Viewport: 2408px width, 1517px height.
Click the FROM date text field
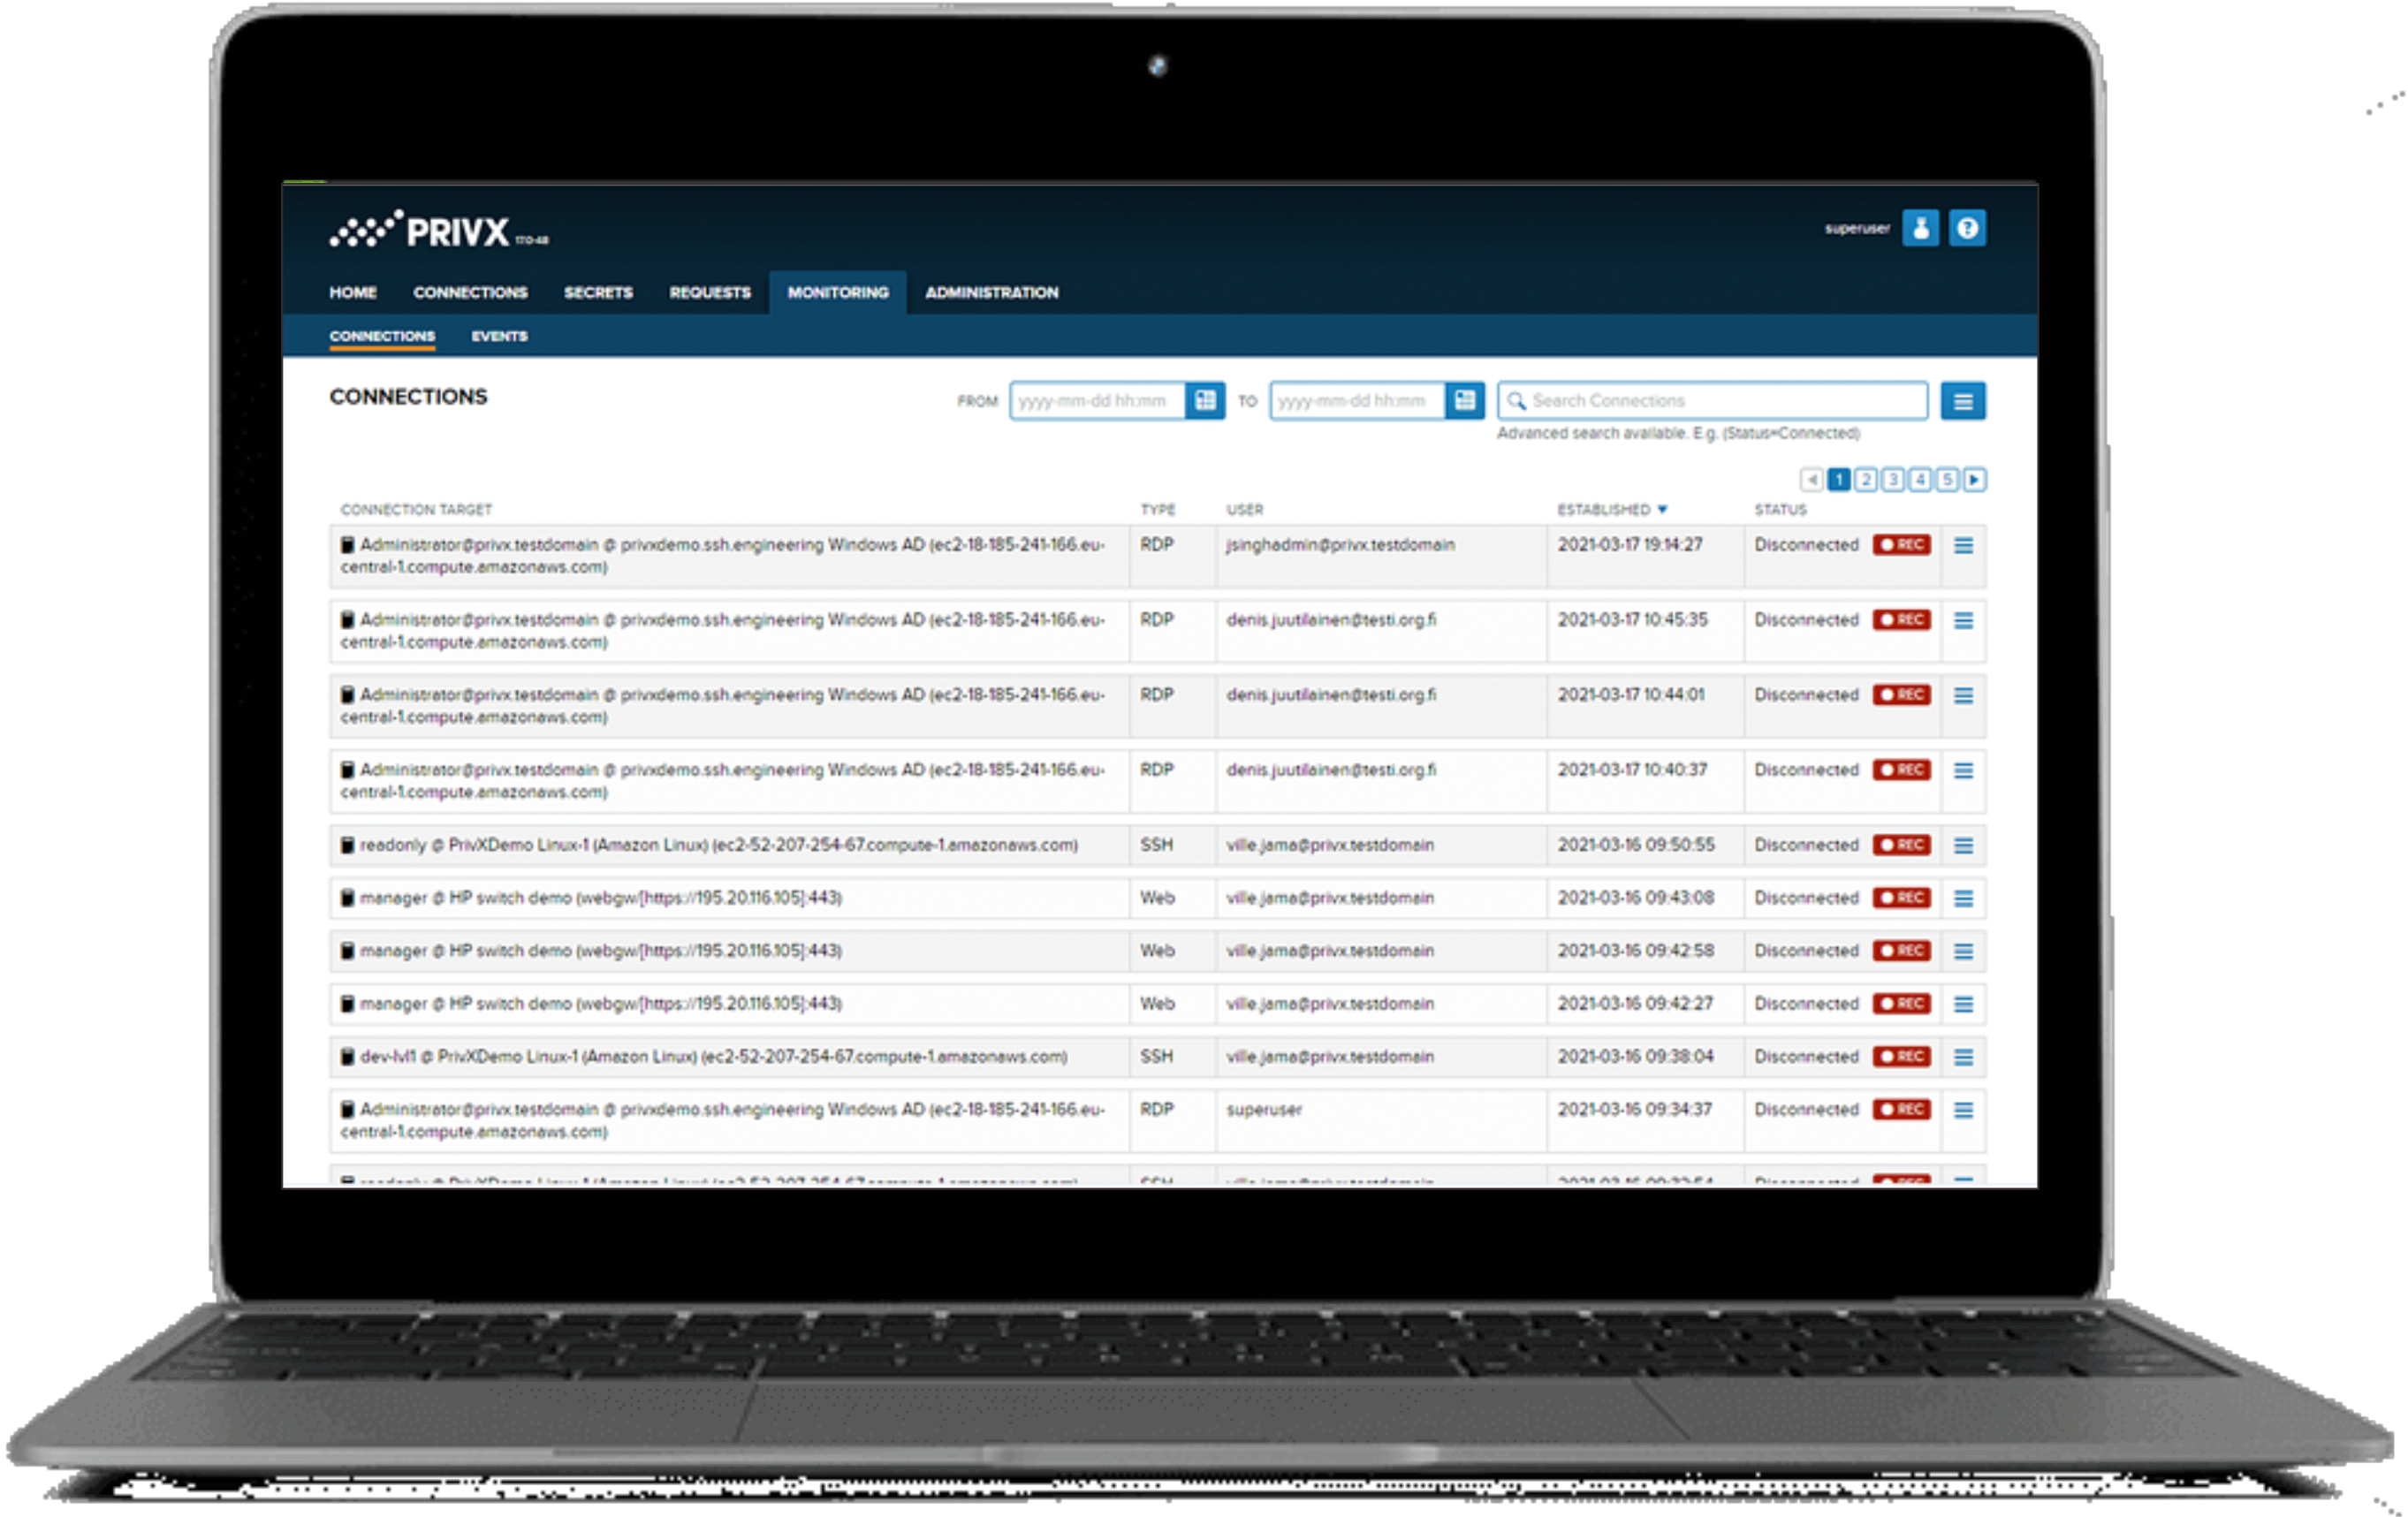pos(1097,401)
